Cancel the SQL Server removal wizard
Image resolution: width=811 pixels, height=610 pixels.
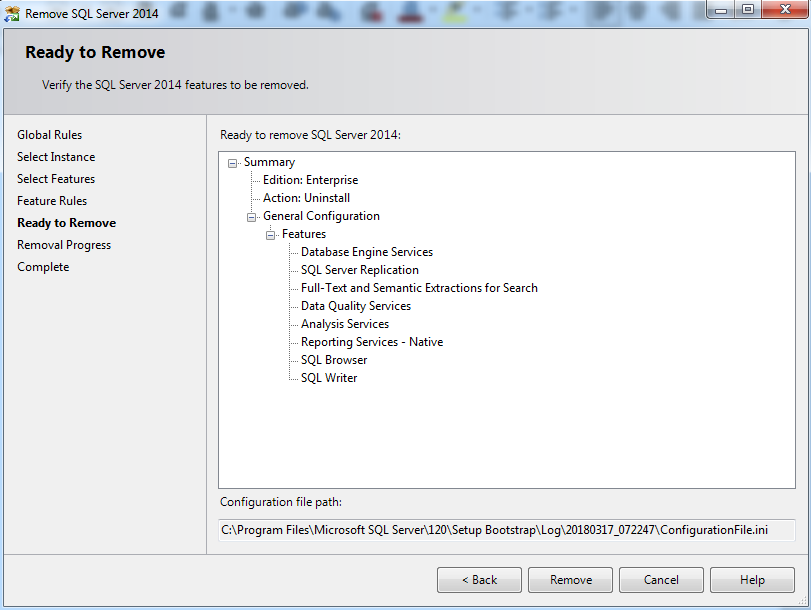660,580
